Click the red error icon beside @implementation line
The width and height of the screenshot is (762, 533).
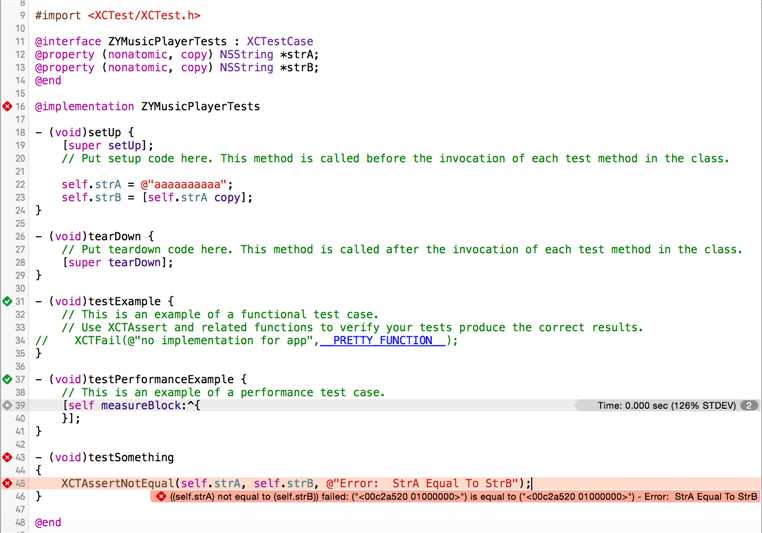7,106
